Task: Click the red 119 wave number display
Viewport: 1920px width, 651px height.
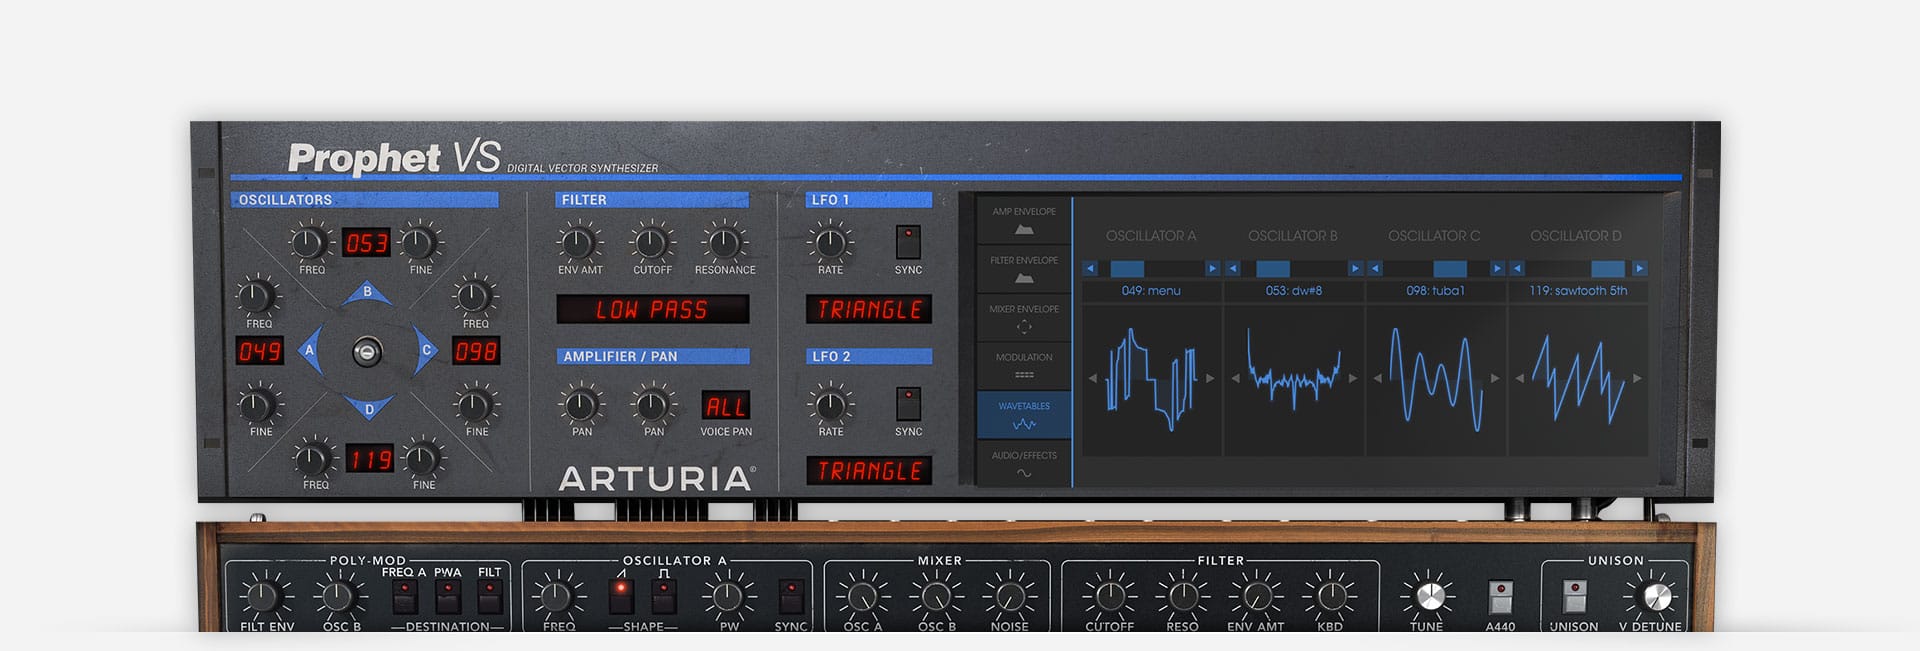Action: (370, 459)
